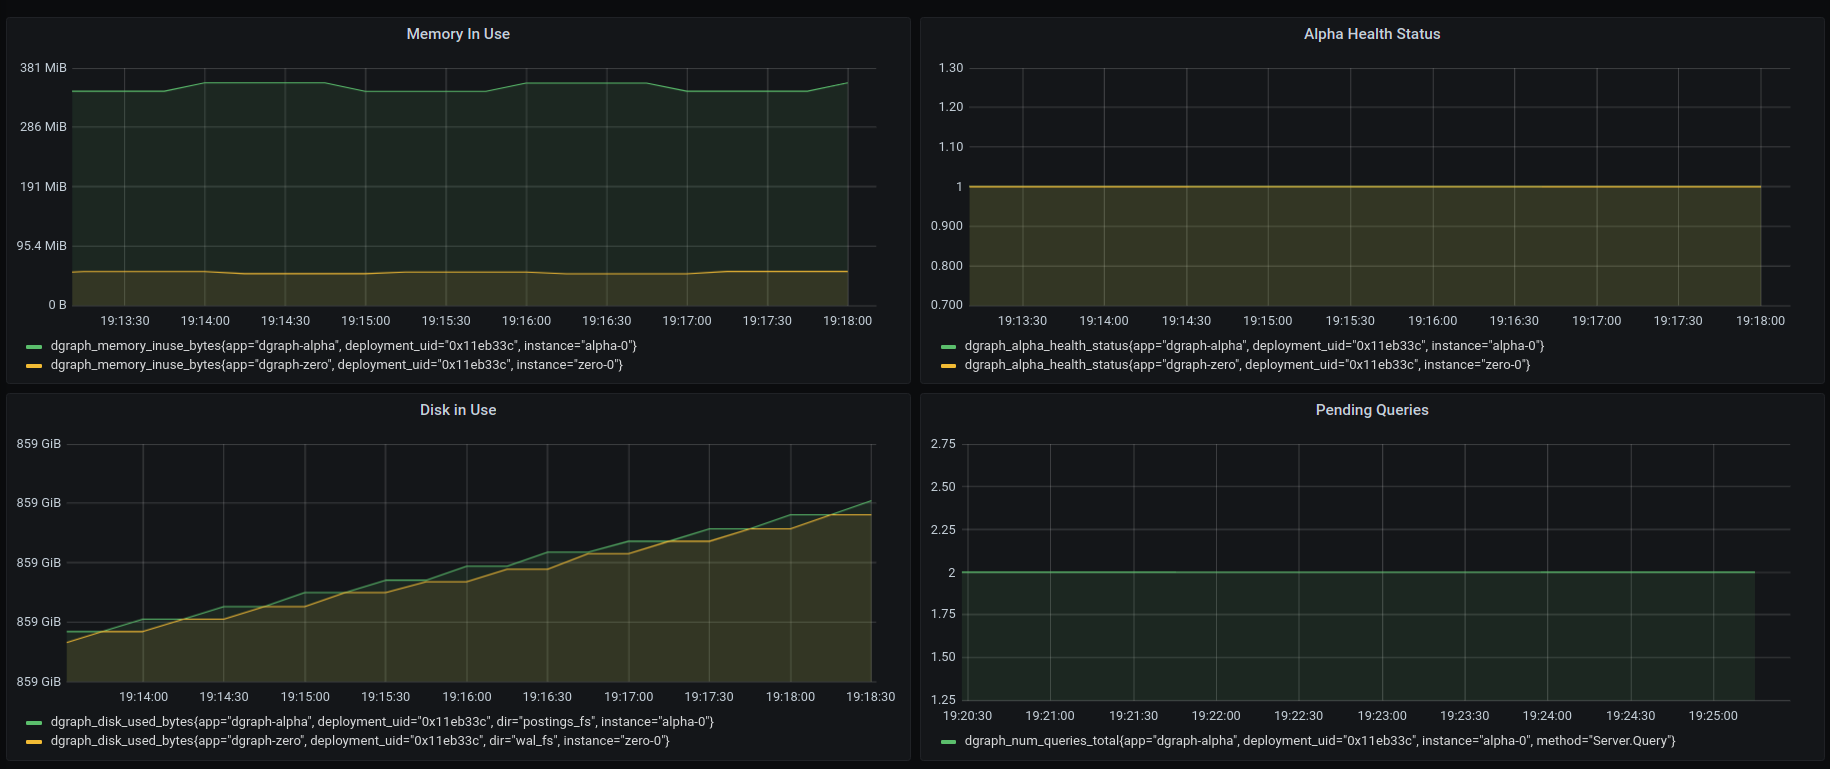Open the Pending Queries panel title
The image size is (1830, 769).
(1372, 410)
